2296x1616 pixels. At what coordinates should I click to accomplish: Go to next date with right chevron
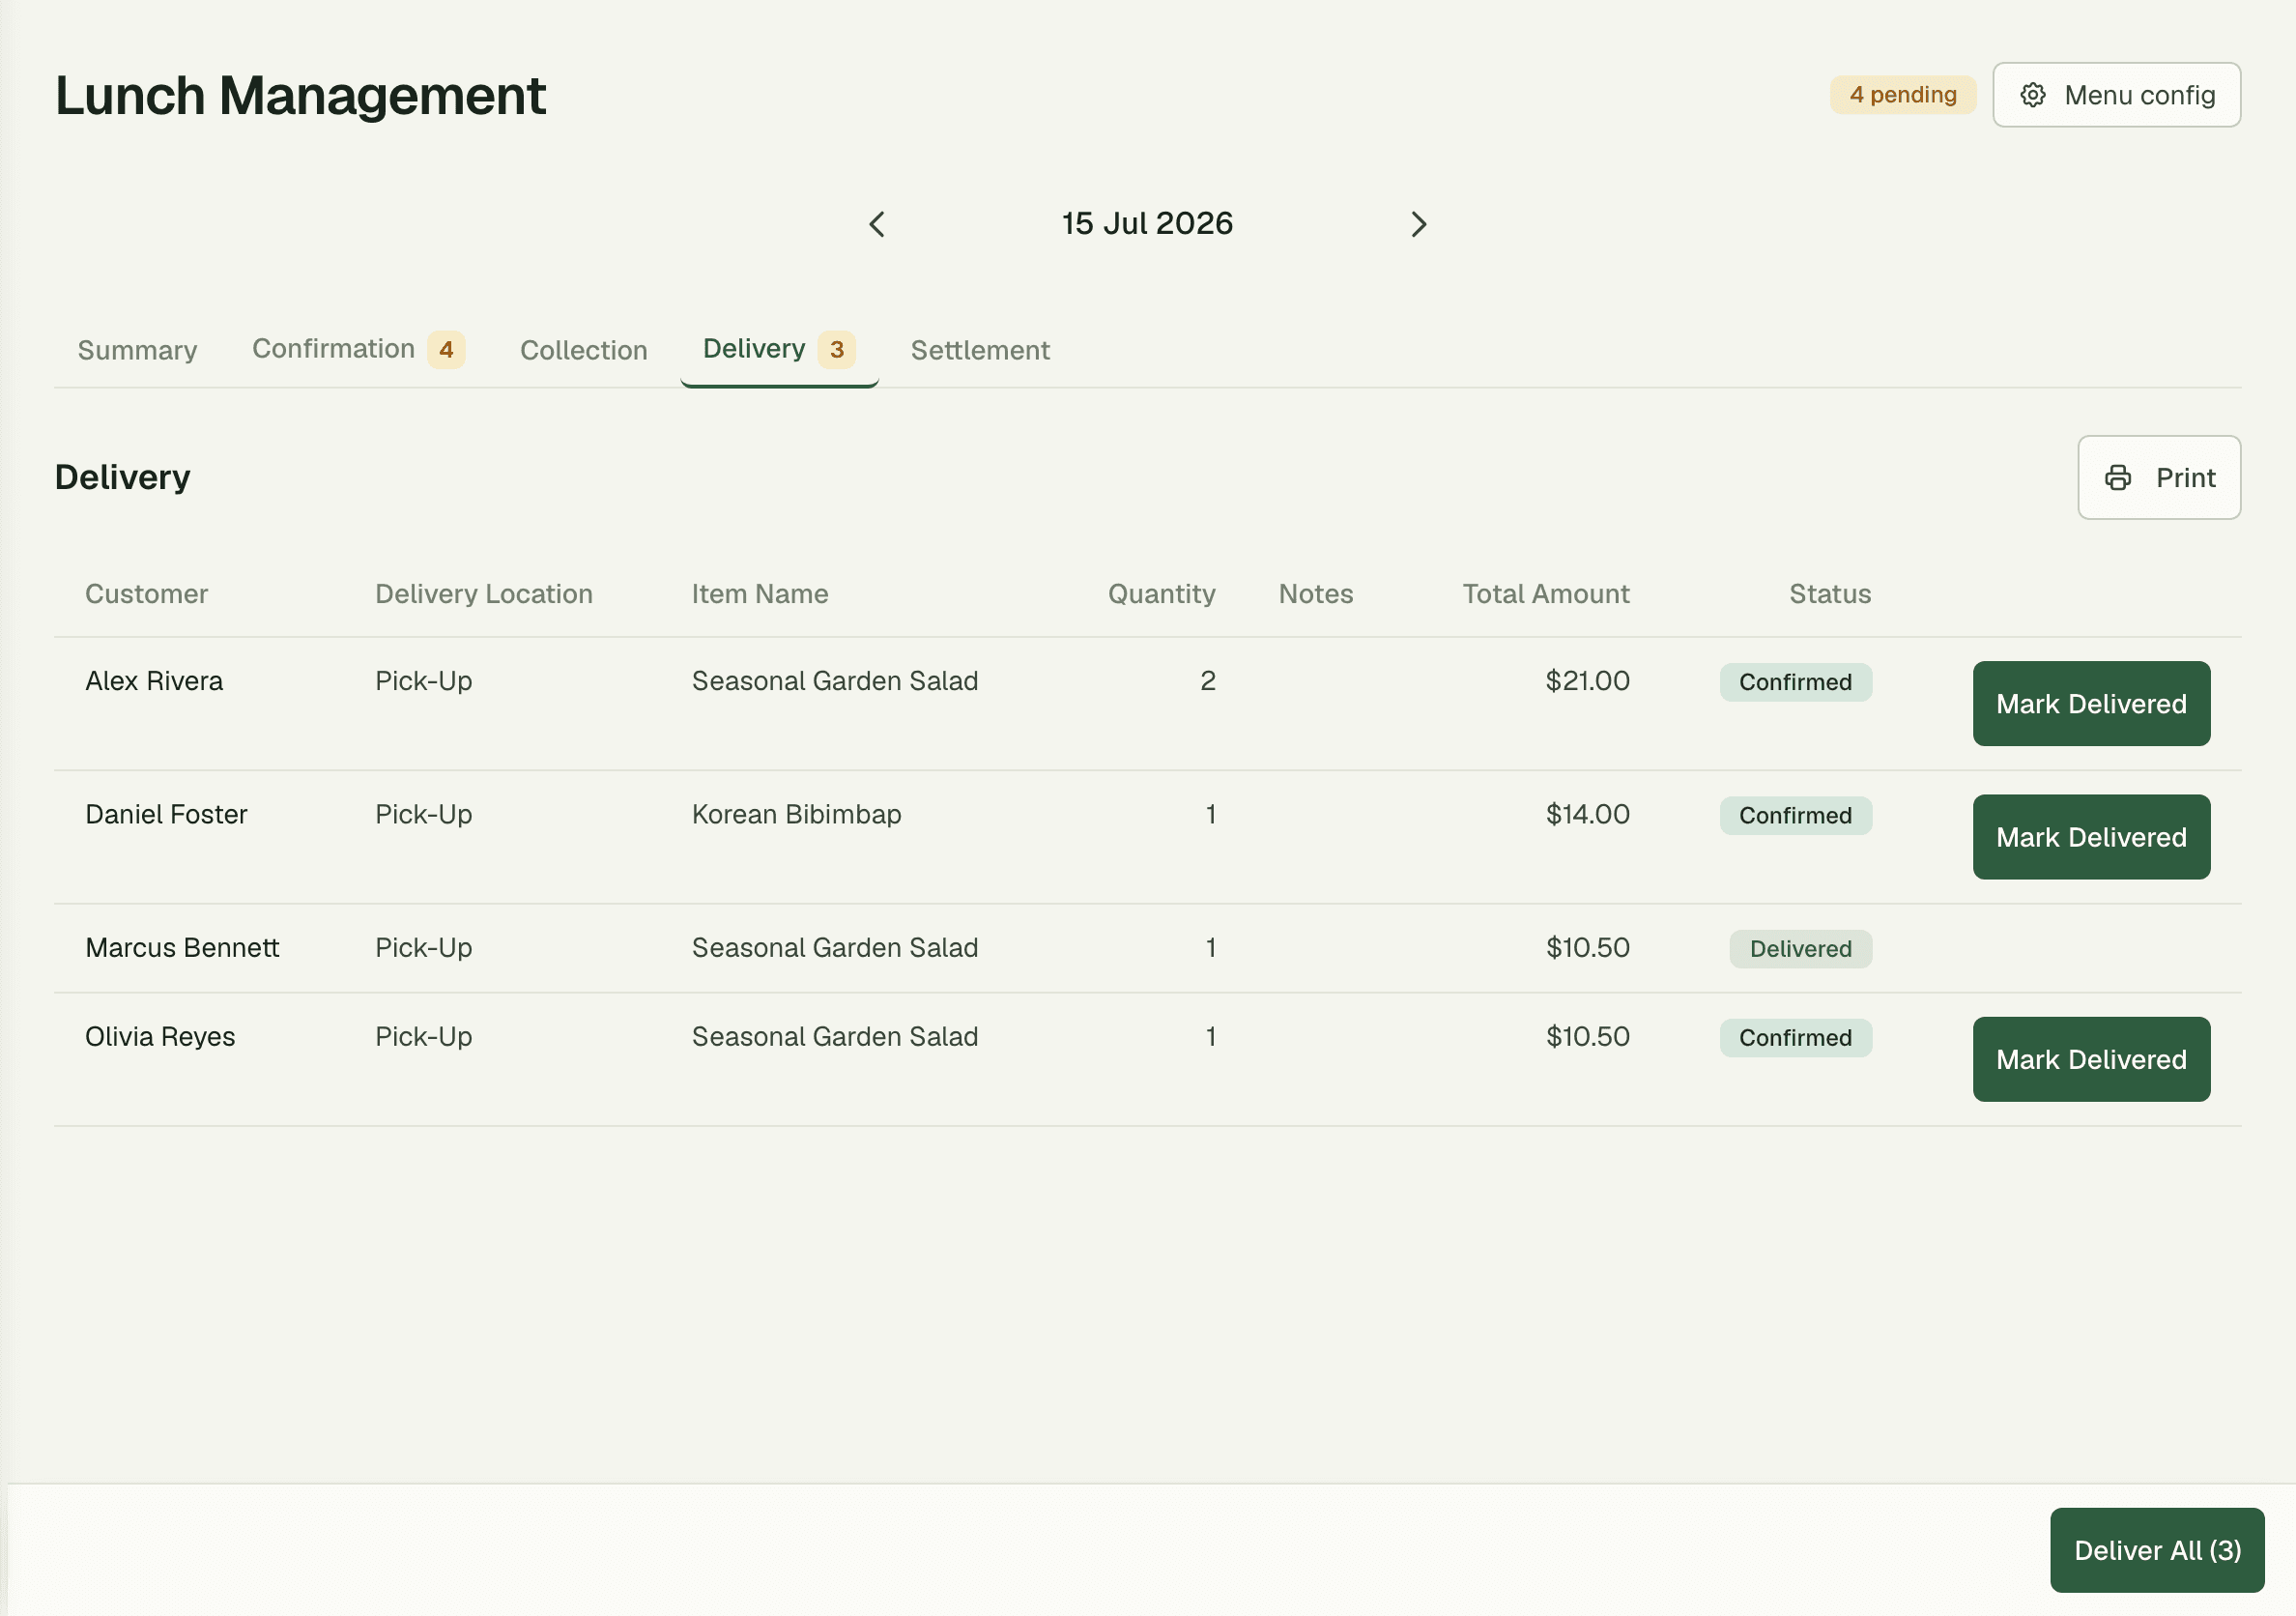coord(1418,224)
